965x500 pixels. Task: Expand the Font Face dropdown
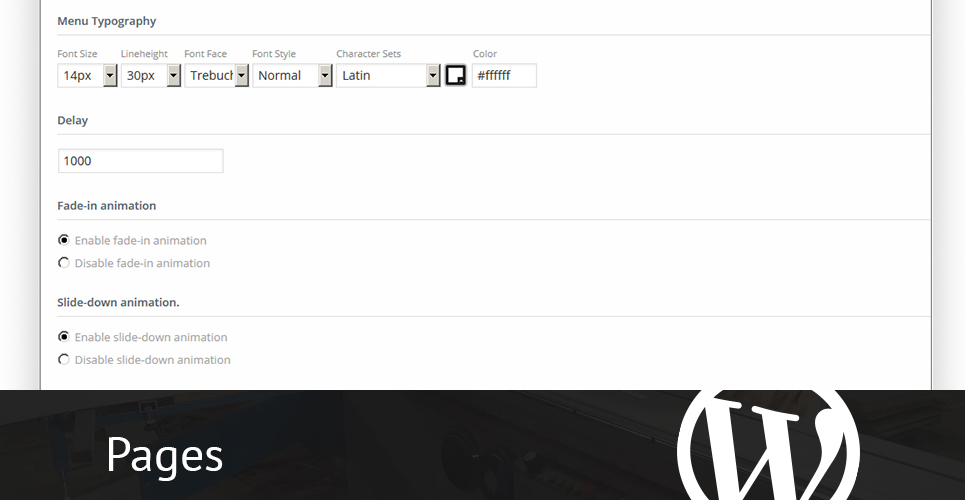pos(217,76)
